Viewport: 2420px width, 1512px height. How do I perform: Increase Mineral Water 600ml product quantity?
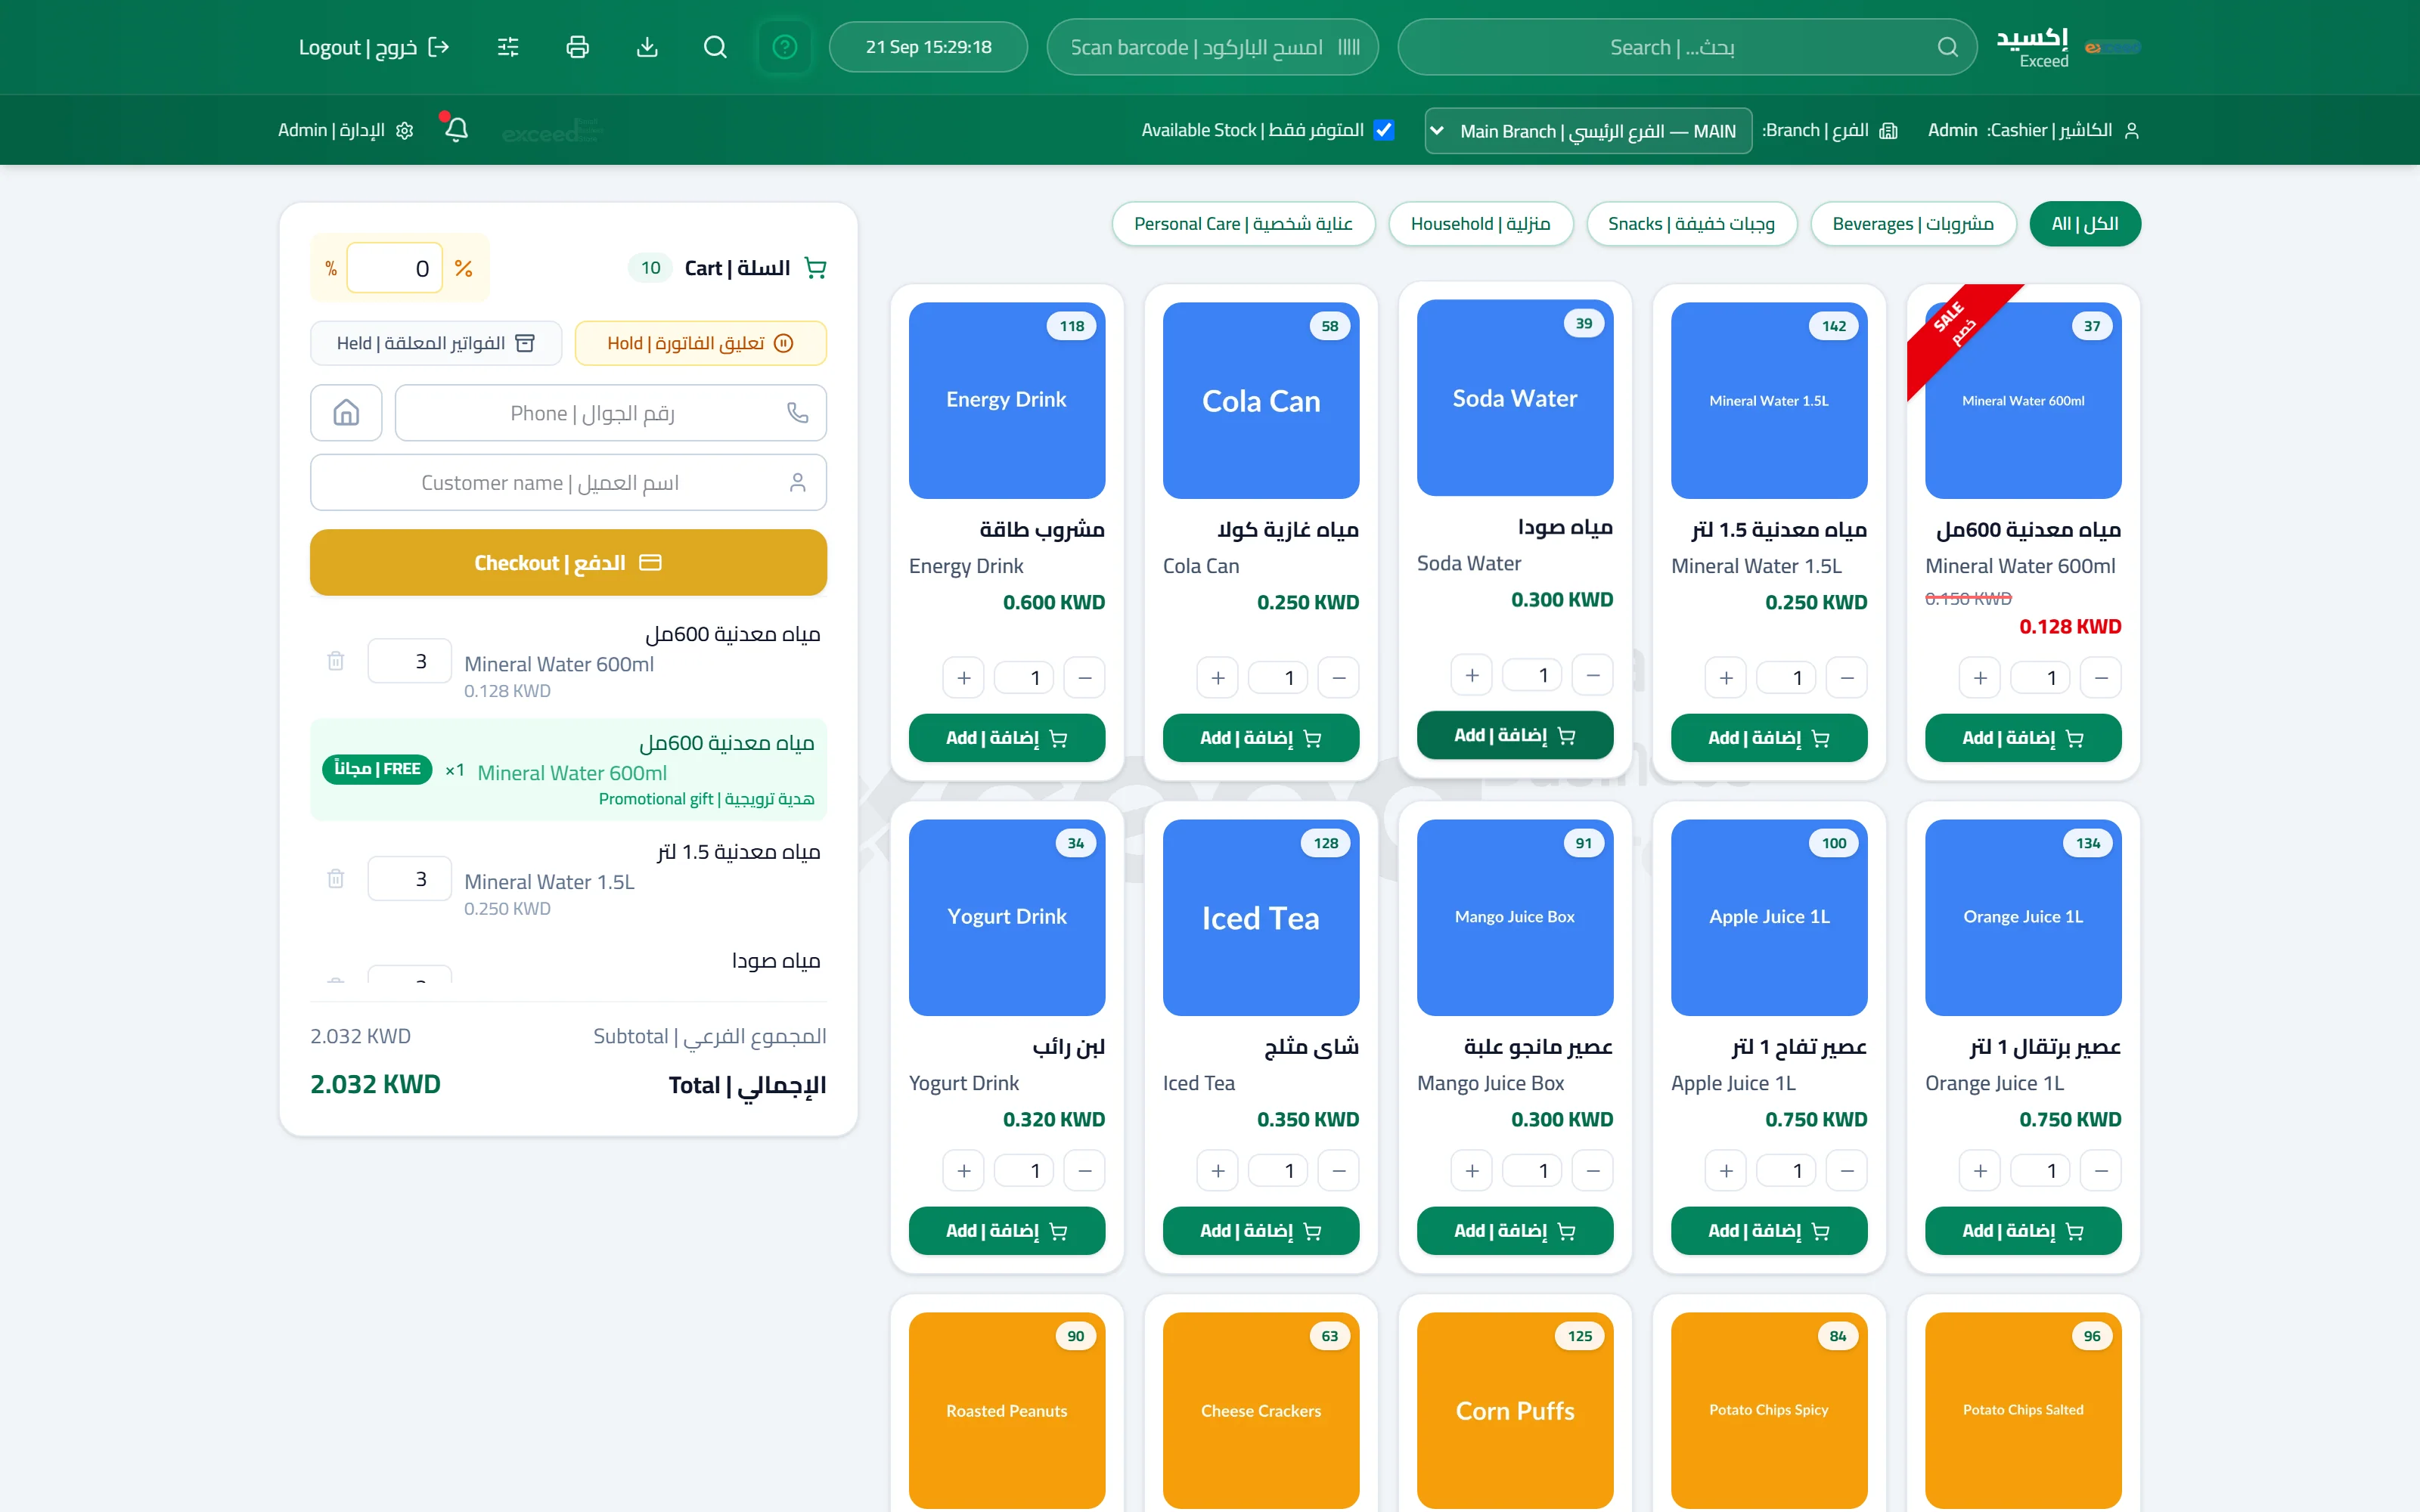(x=1980, y=678)
